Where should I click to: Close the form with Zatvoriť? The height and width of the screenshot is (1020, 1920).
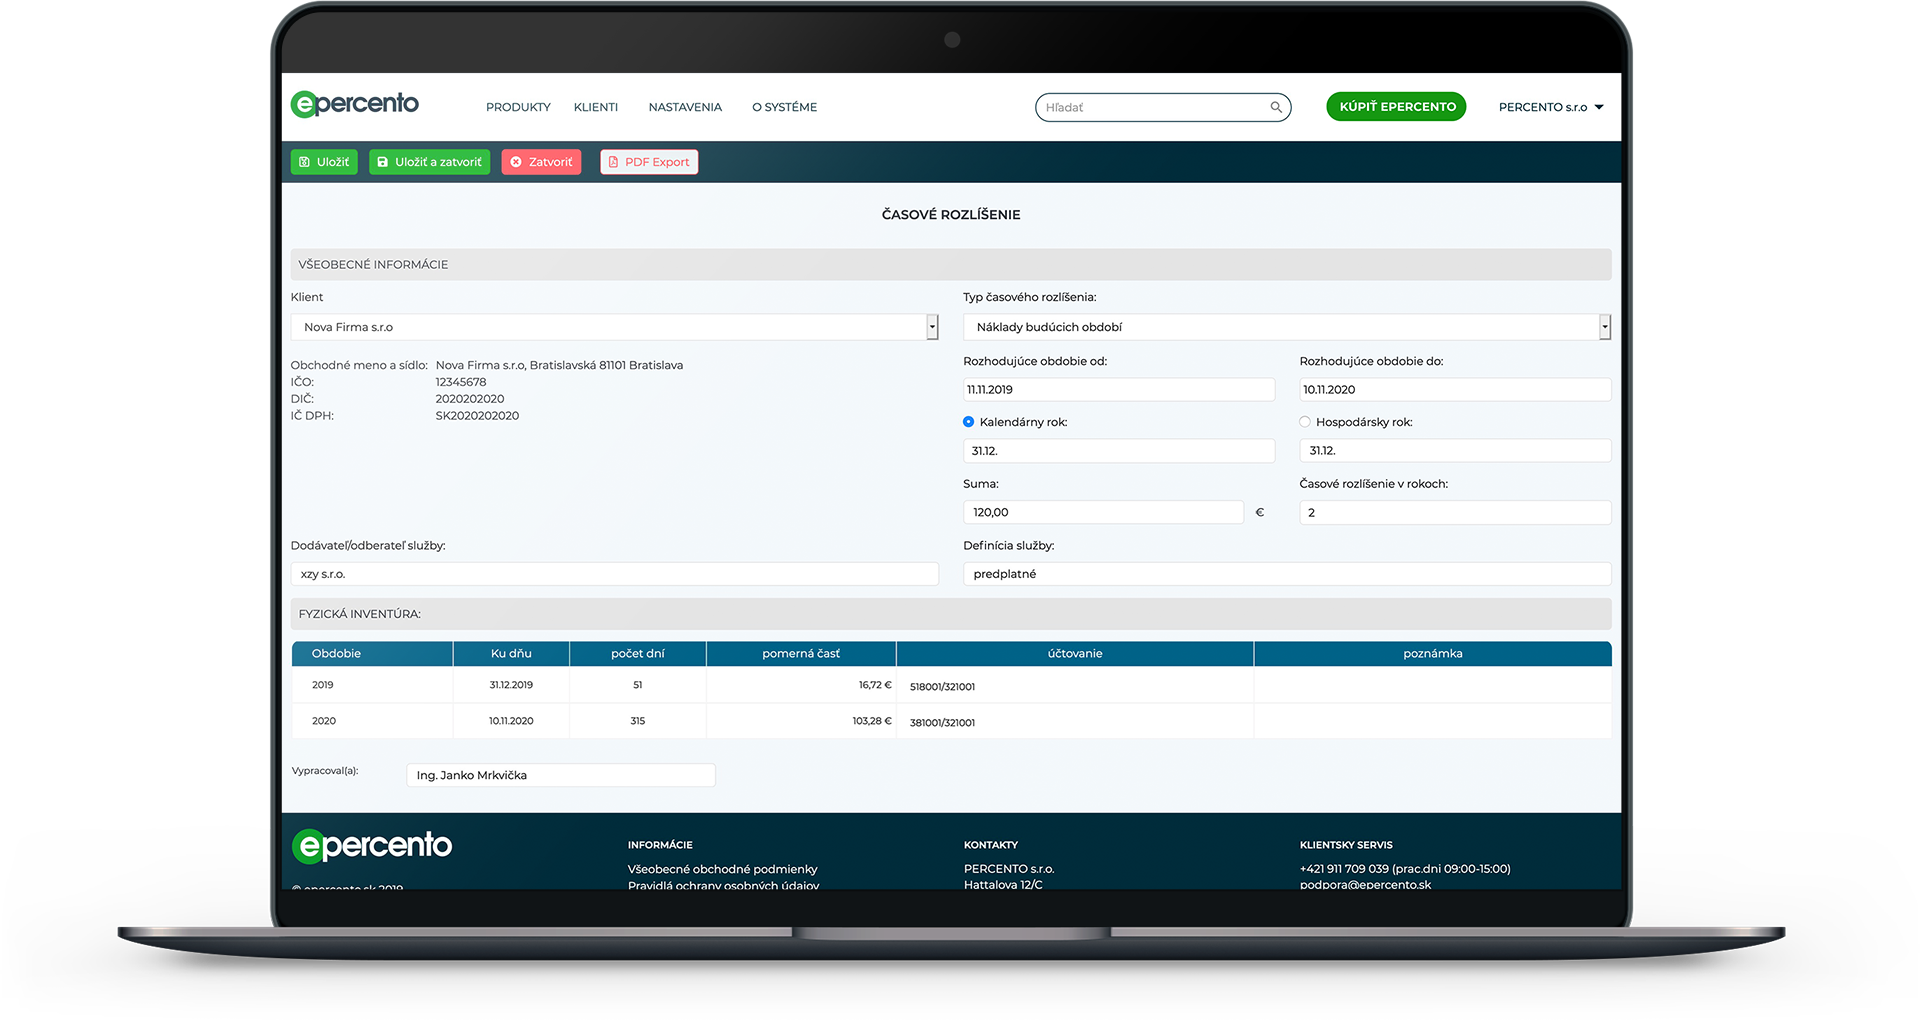[541, 162]
